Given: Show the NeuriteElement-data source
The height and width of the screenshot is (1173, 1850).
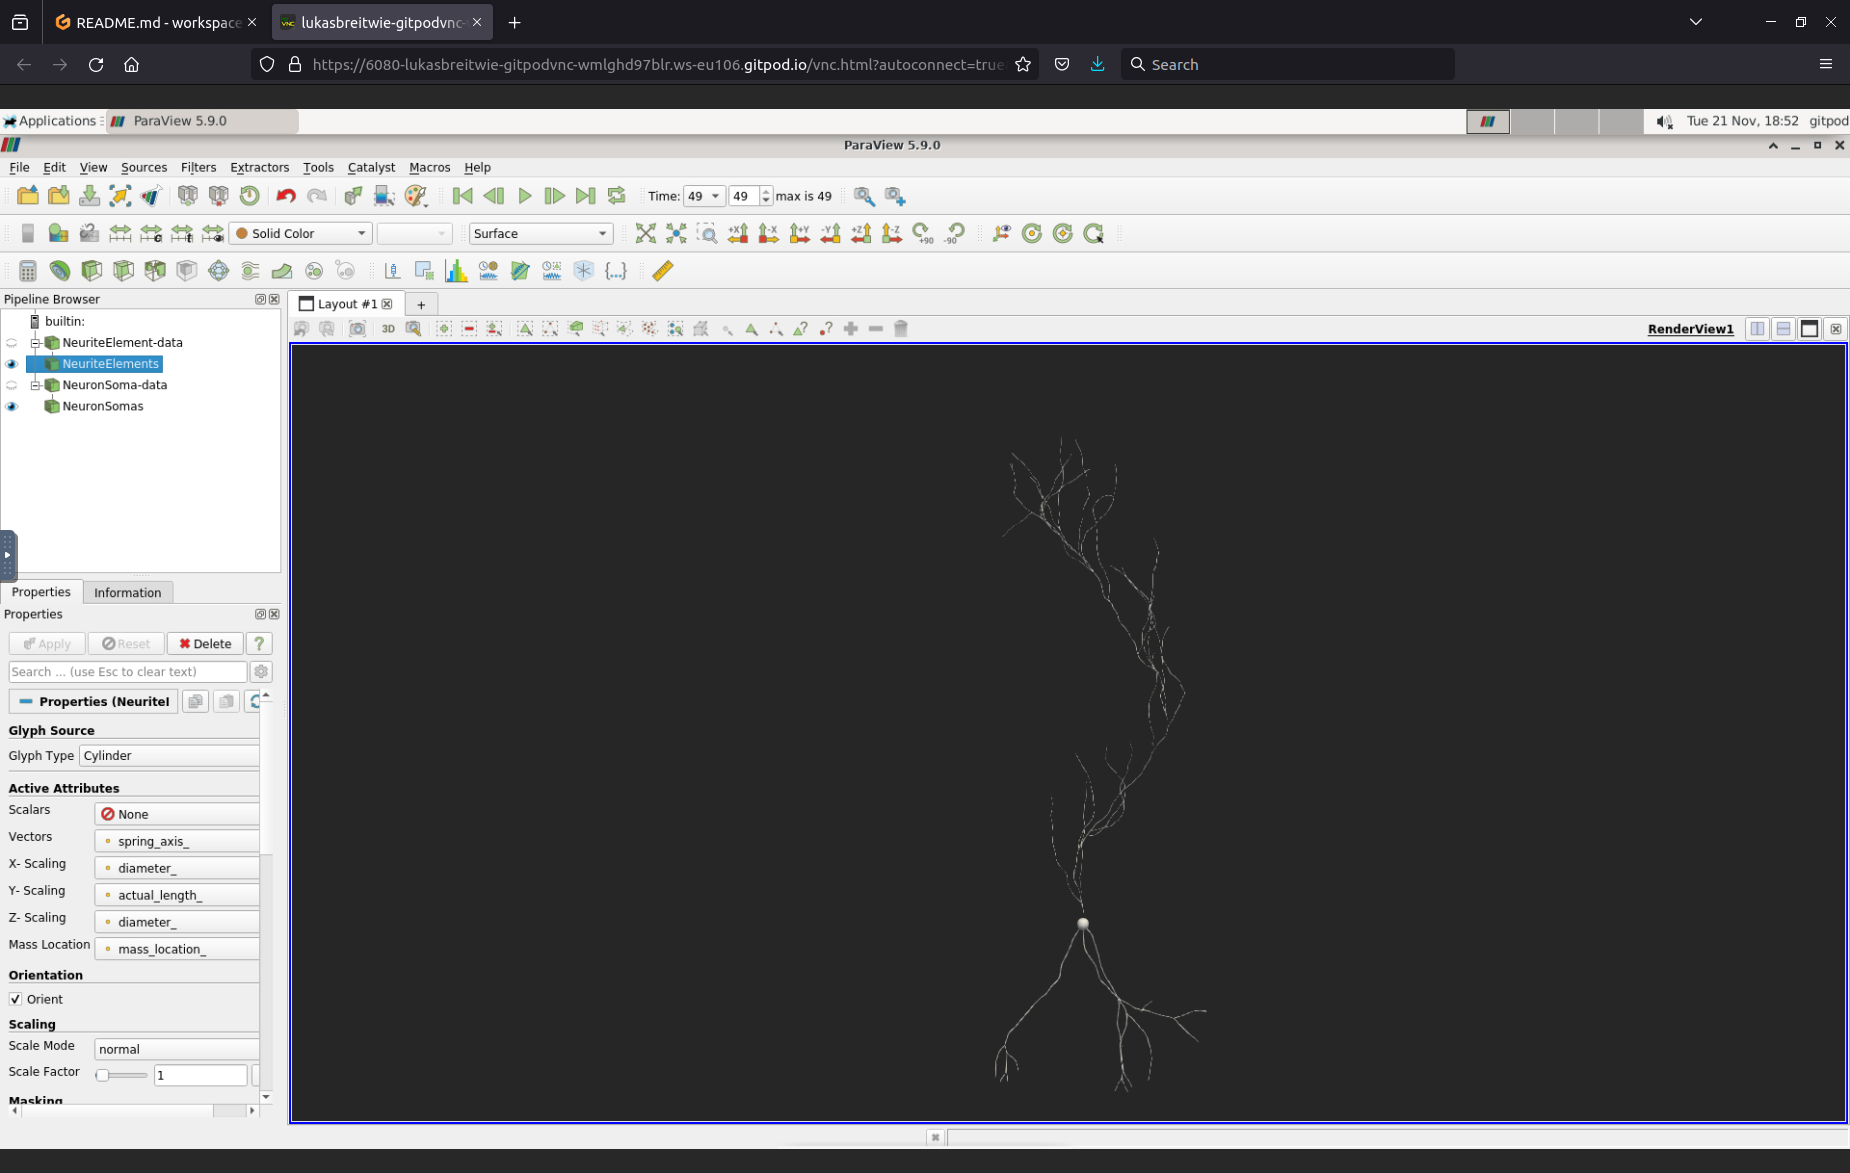Looking at the screenshot, I should (12, 343).
